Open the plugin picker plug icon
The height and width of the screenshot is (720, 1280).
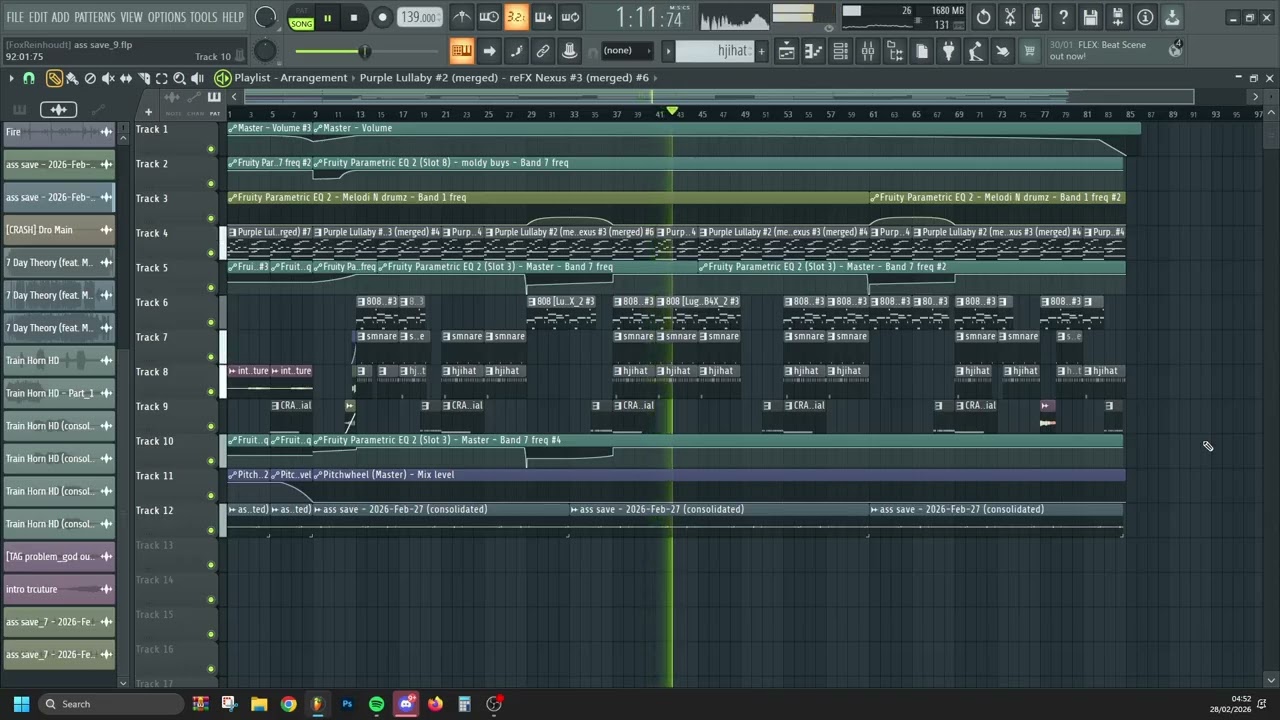(948, 51)
